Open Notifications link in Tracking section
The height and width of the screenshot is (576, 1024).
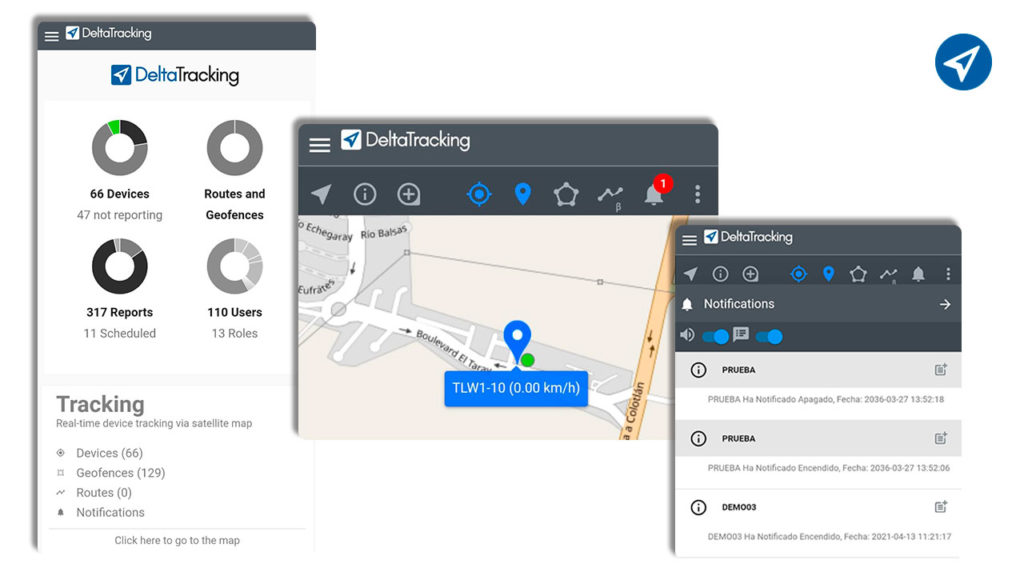(x=110, y=513)
